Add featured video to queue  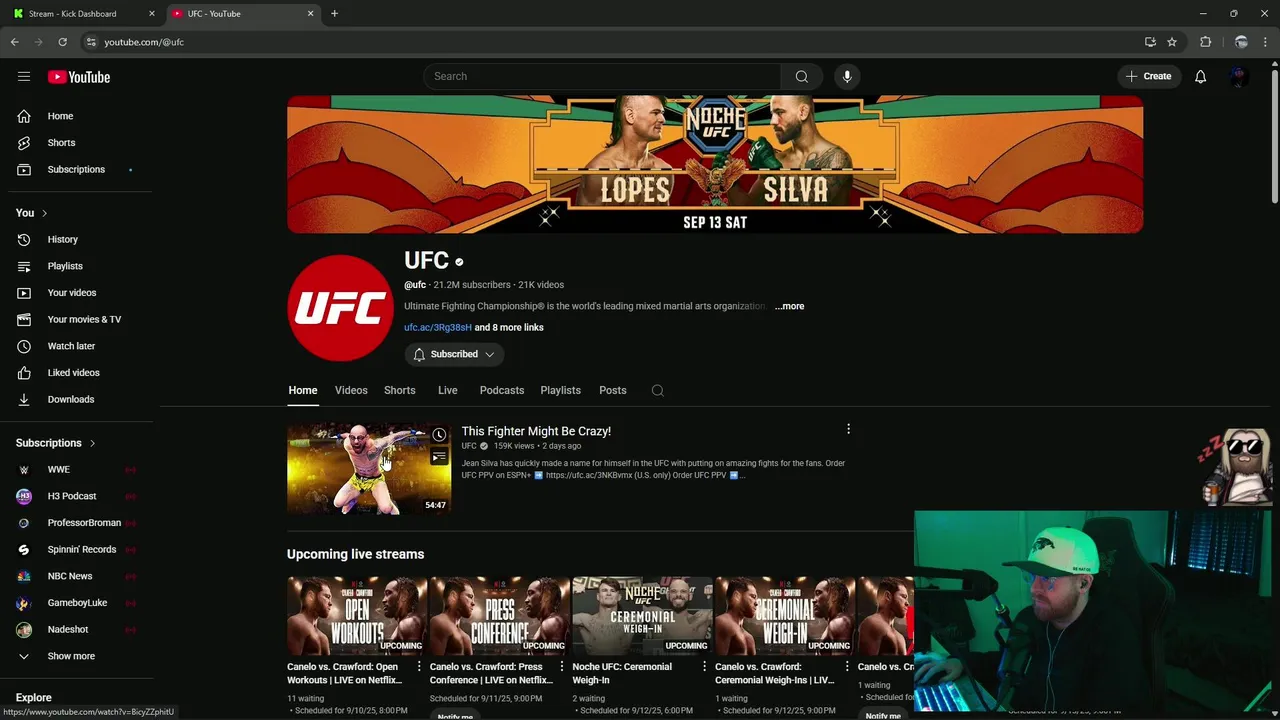[439, 457]
